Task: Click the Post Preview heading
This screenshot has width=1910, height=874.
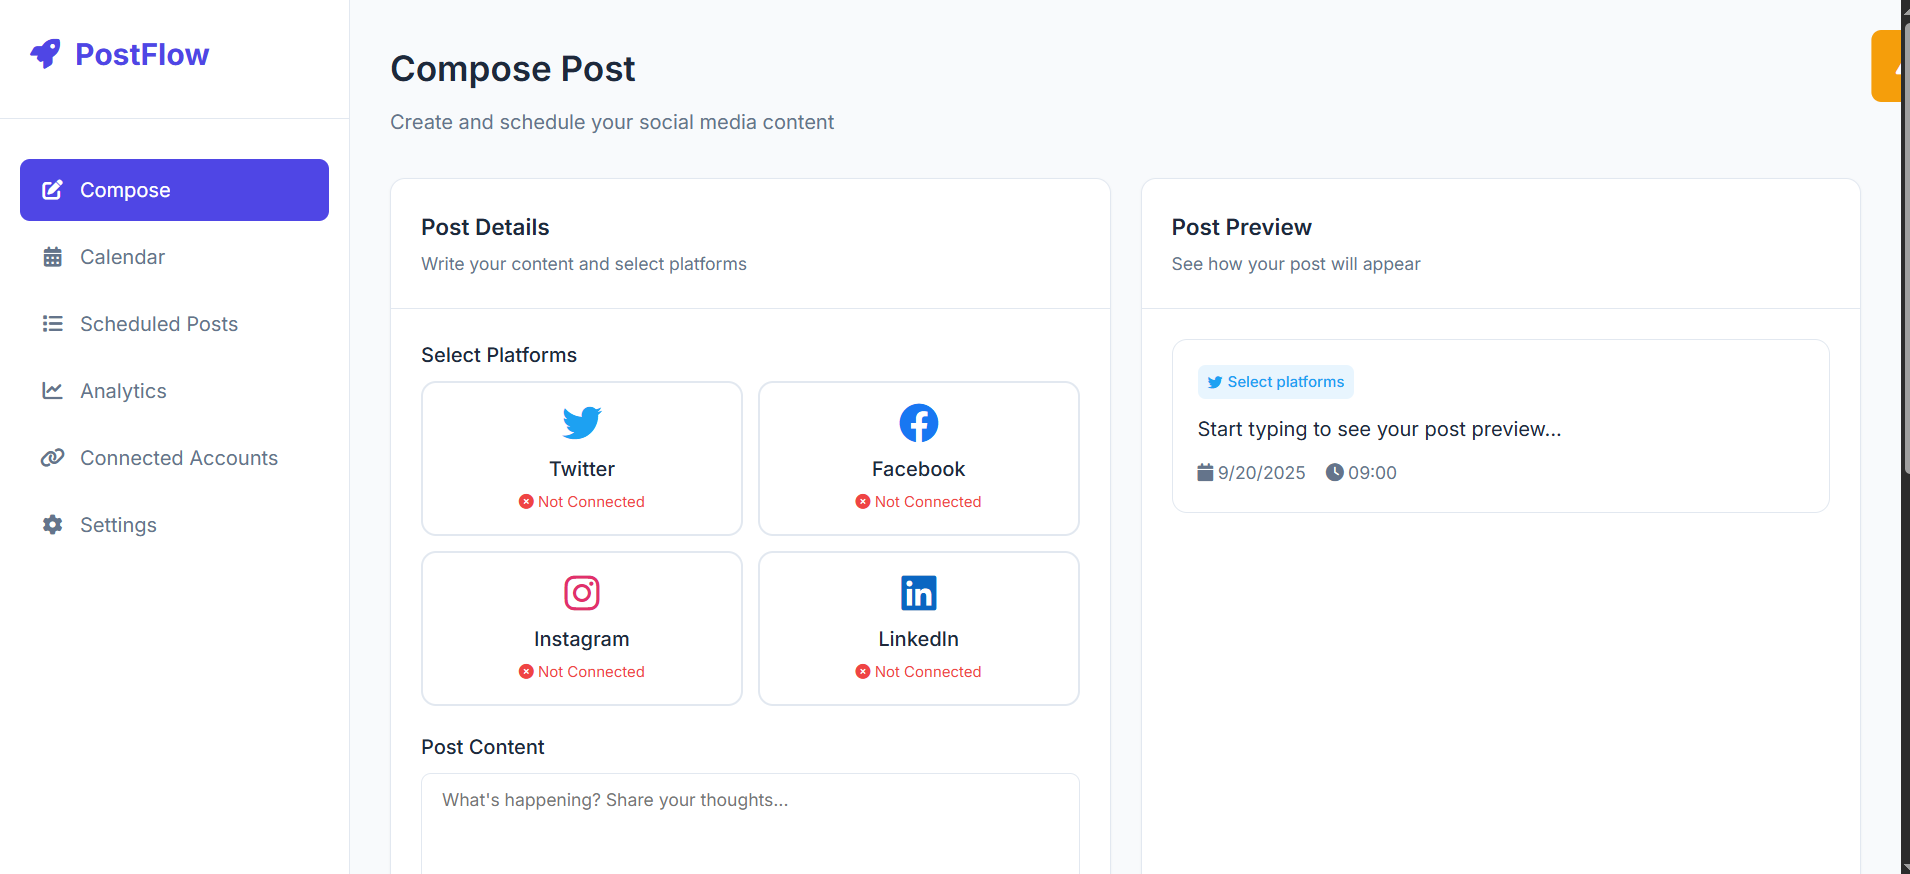Action: [1242, 227]
